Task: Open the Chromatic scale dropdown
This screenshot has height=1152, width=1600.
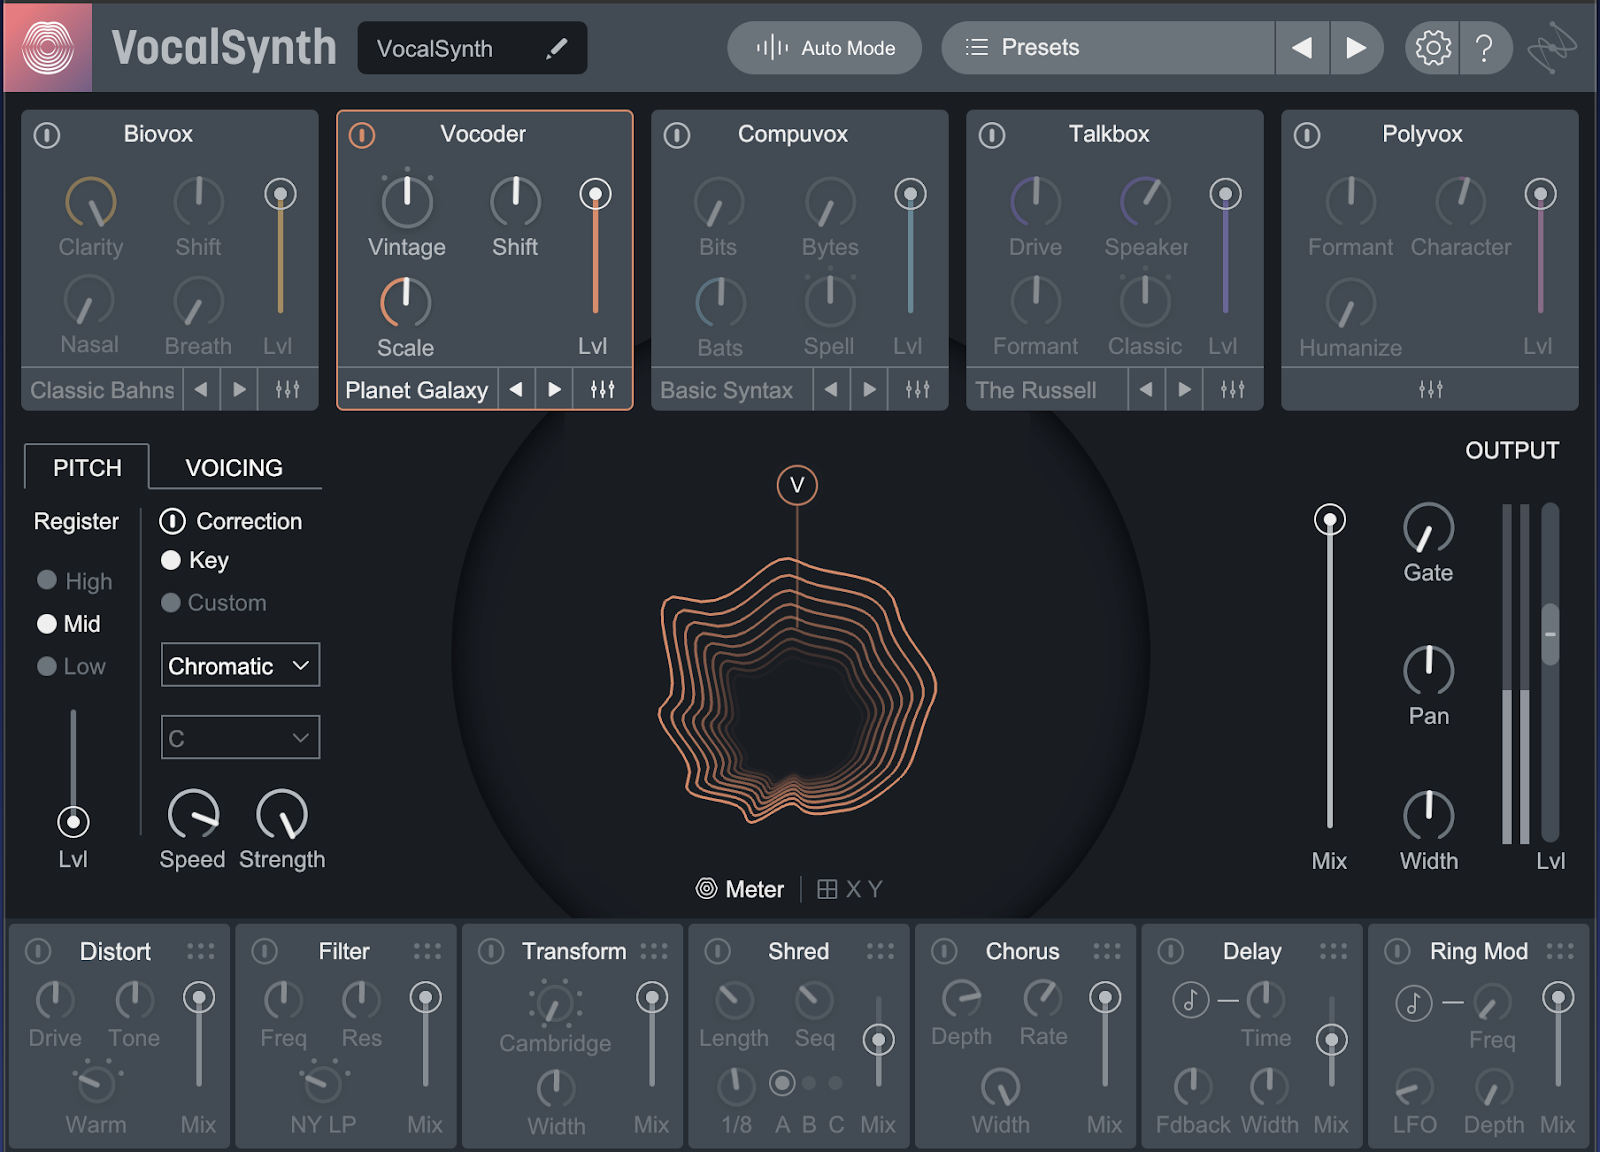Action: [240, 665]
